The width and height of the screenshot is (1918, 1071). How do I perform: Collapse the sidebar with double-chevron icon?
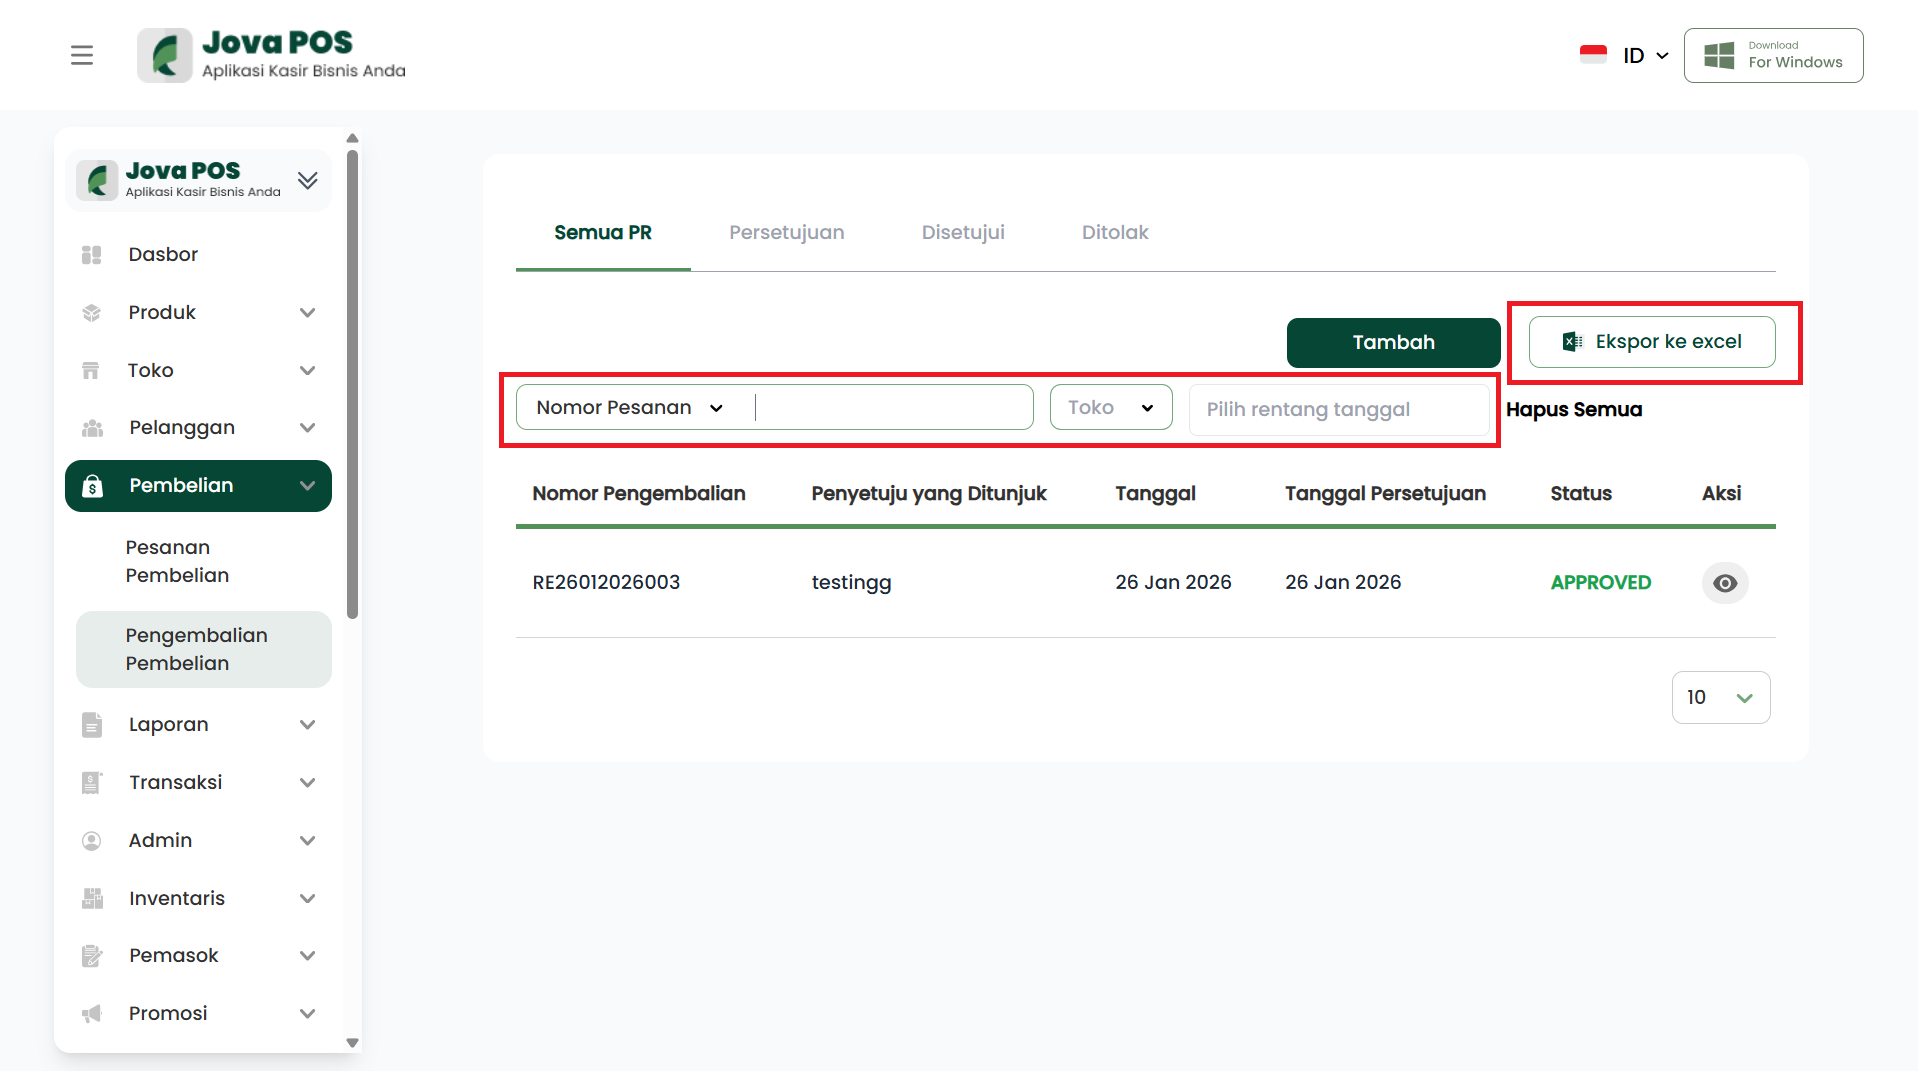307,180
